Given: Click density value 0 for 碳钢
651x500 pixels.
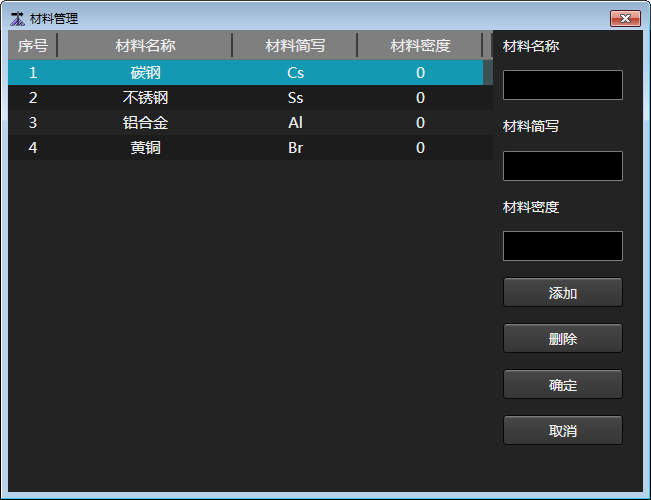Looking at the screenshot, I should click(420, 73).
